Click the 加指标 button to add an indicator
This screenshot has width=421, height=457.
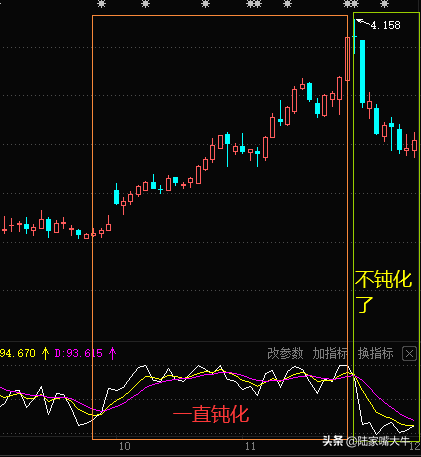[330, 353]
